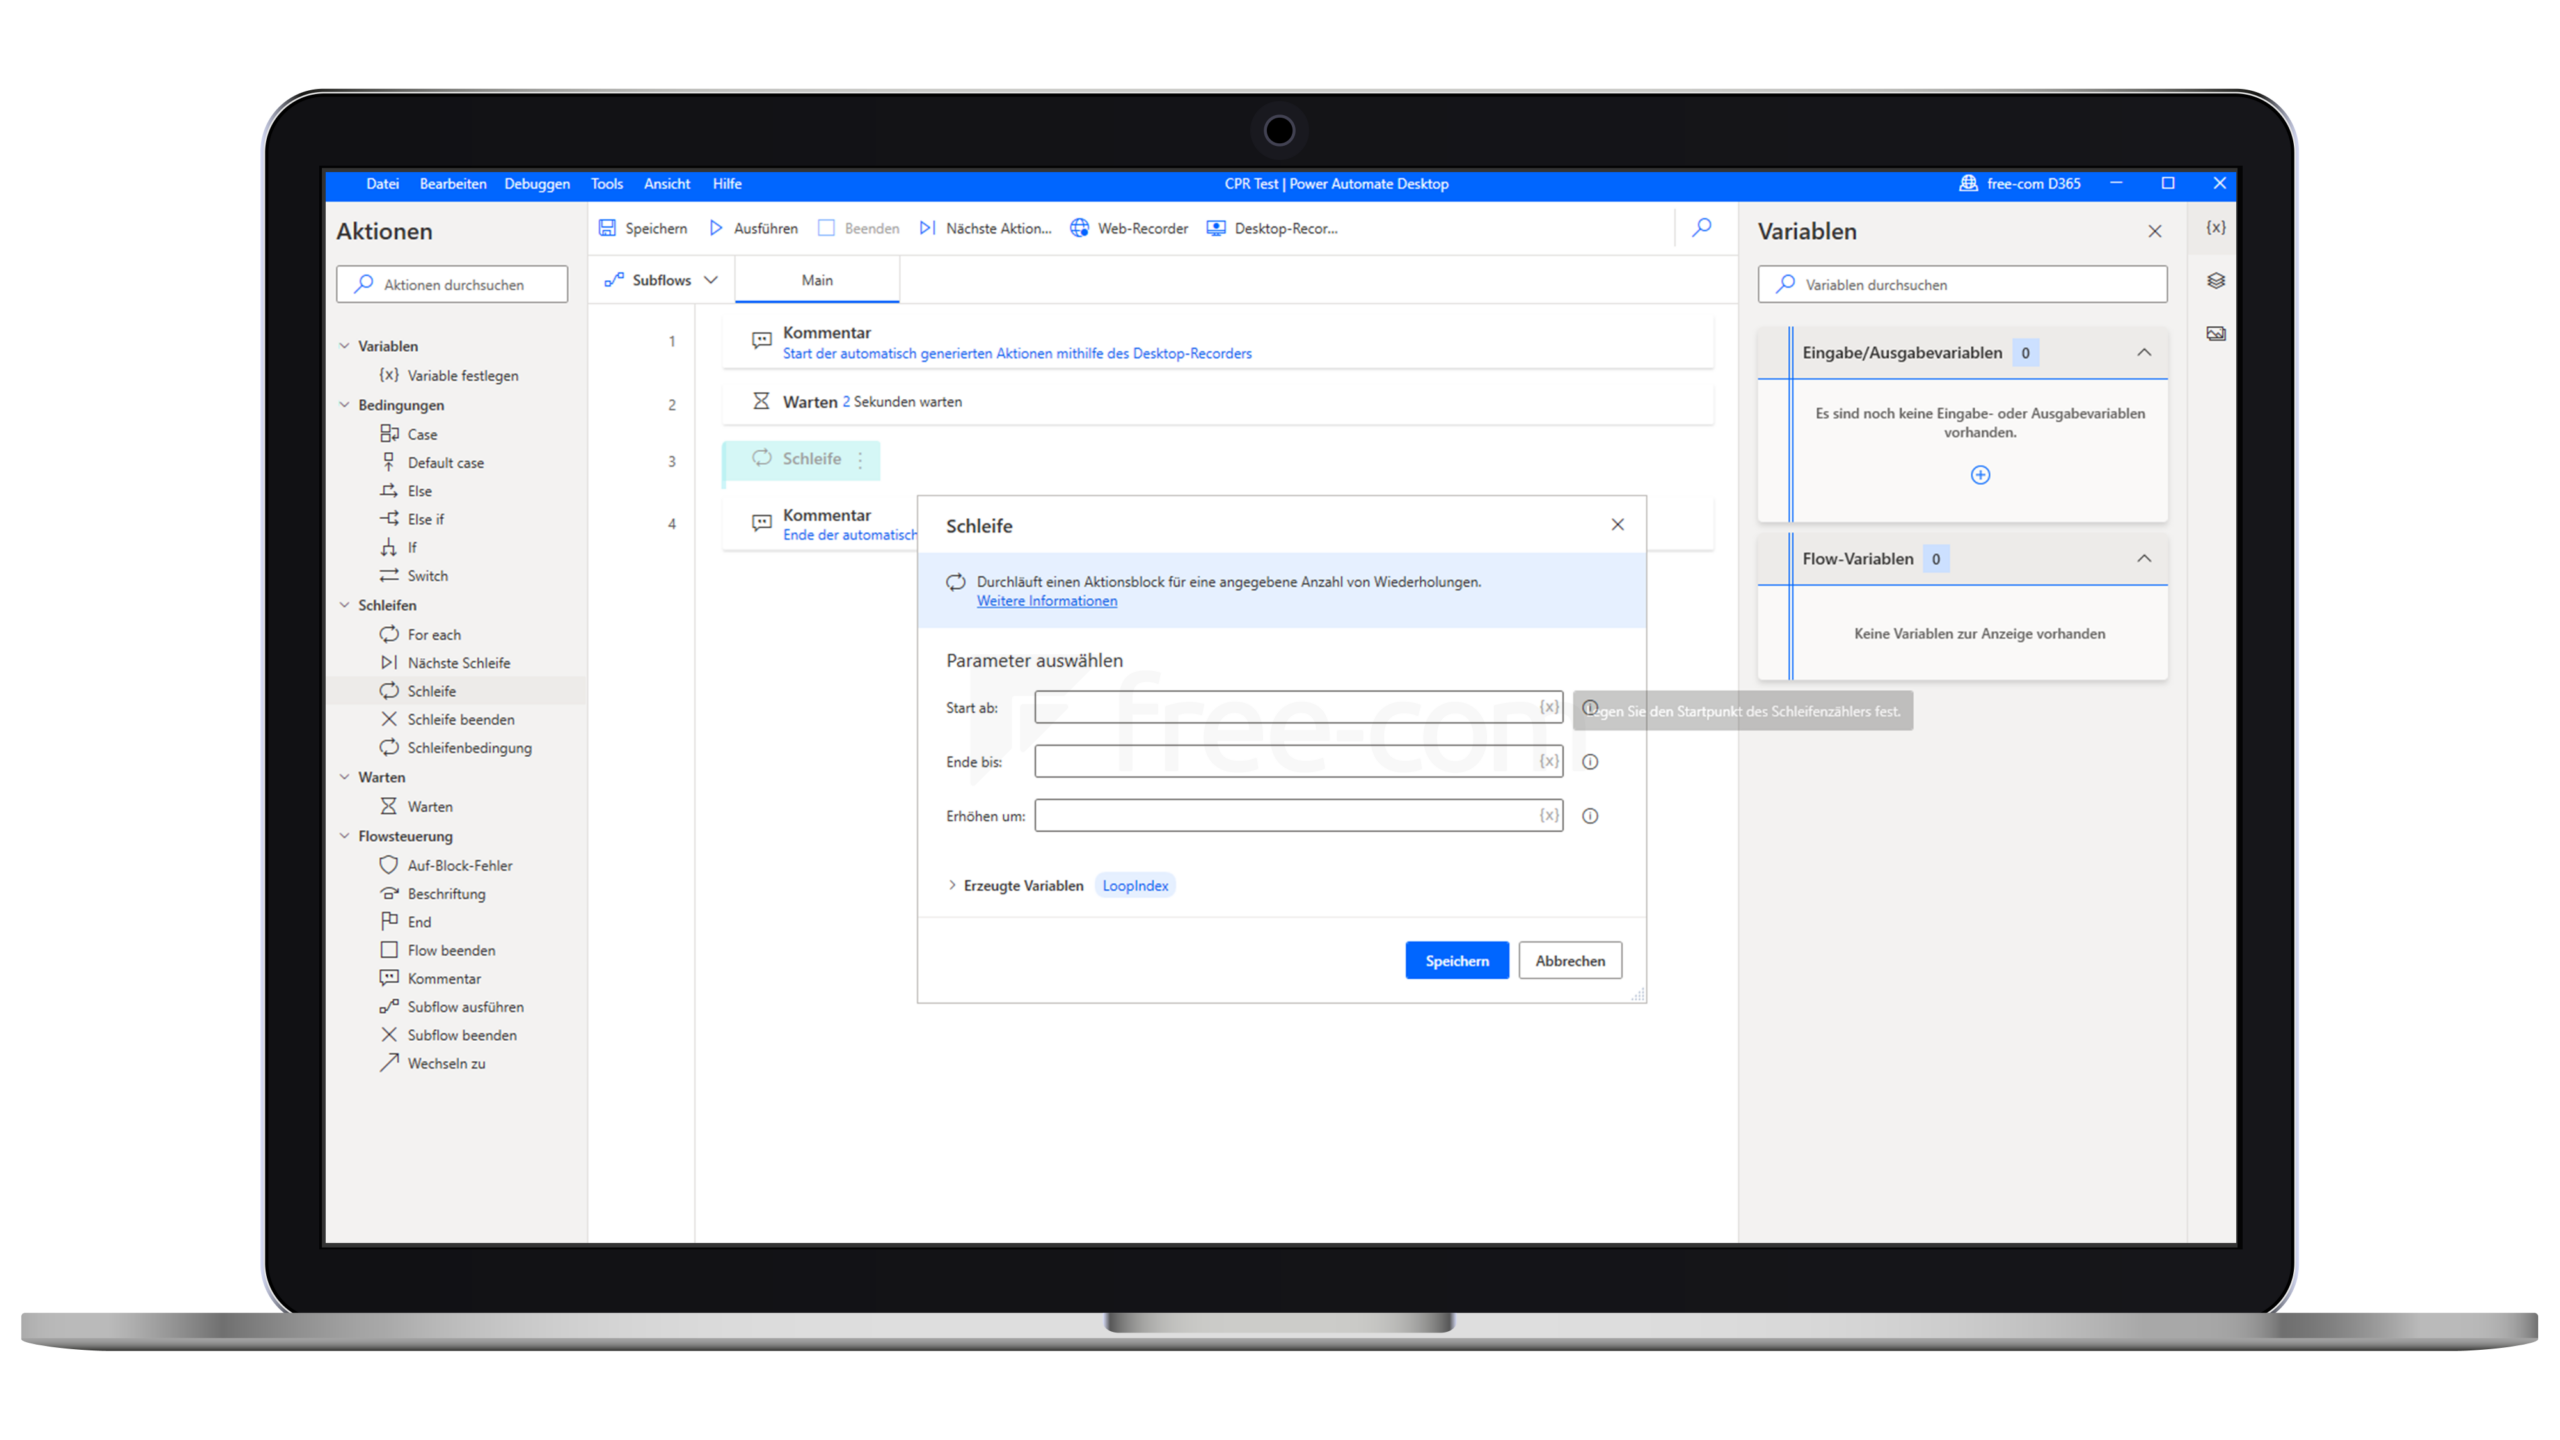Click the Debuggen menu item
This screenshot has width=2560, height=1440.
536,183
